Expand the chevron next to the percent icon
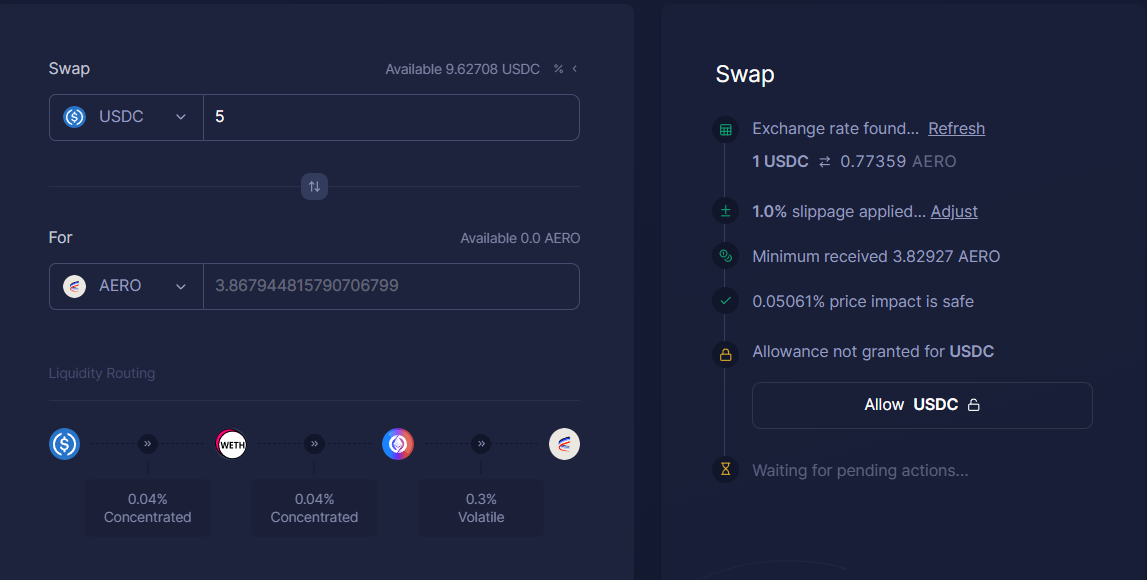1147x580 pixels. click(x=573, y=69)
